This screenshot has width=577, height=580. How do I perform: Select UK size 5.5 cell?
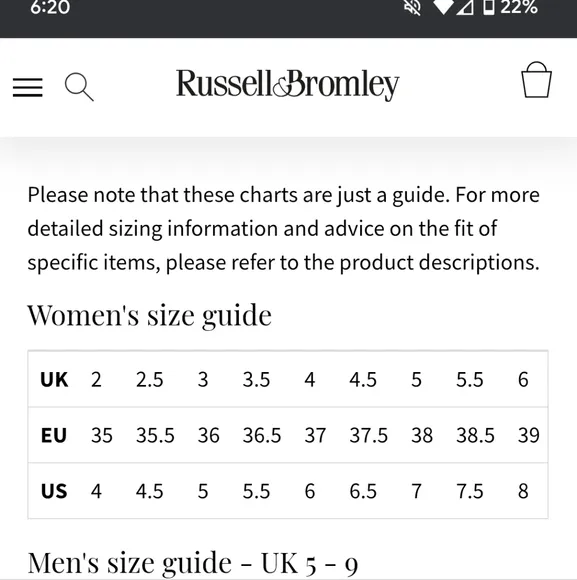470,380
